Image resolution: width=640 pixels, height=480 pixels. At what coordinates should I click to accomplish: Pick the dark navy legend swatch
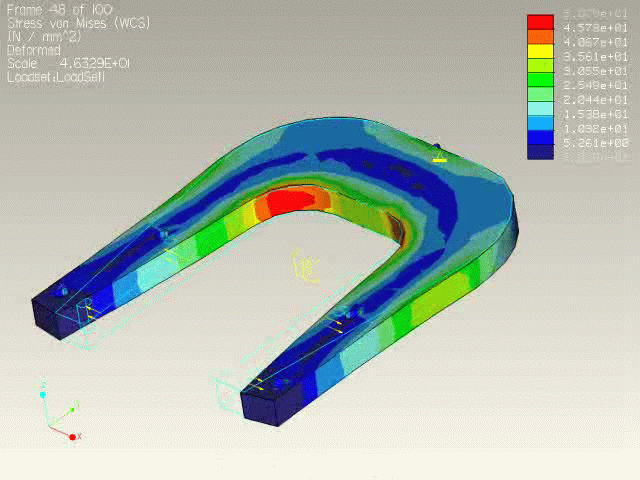[540, 152]
